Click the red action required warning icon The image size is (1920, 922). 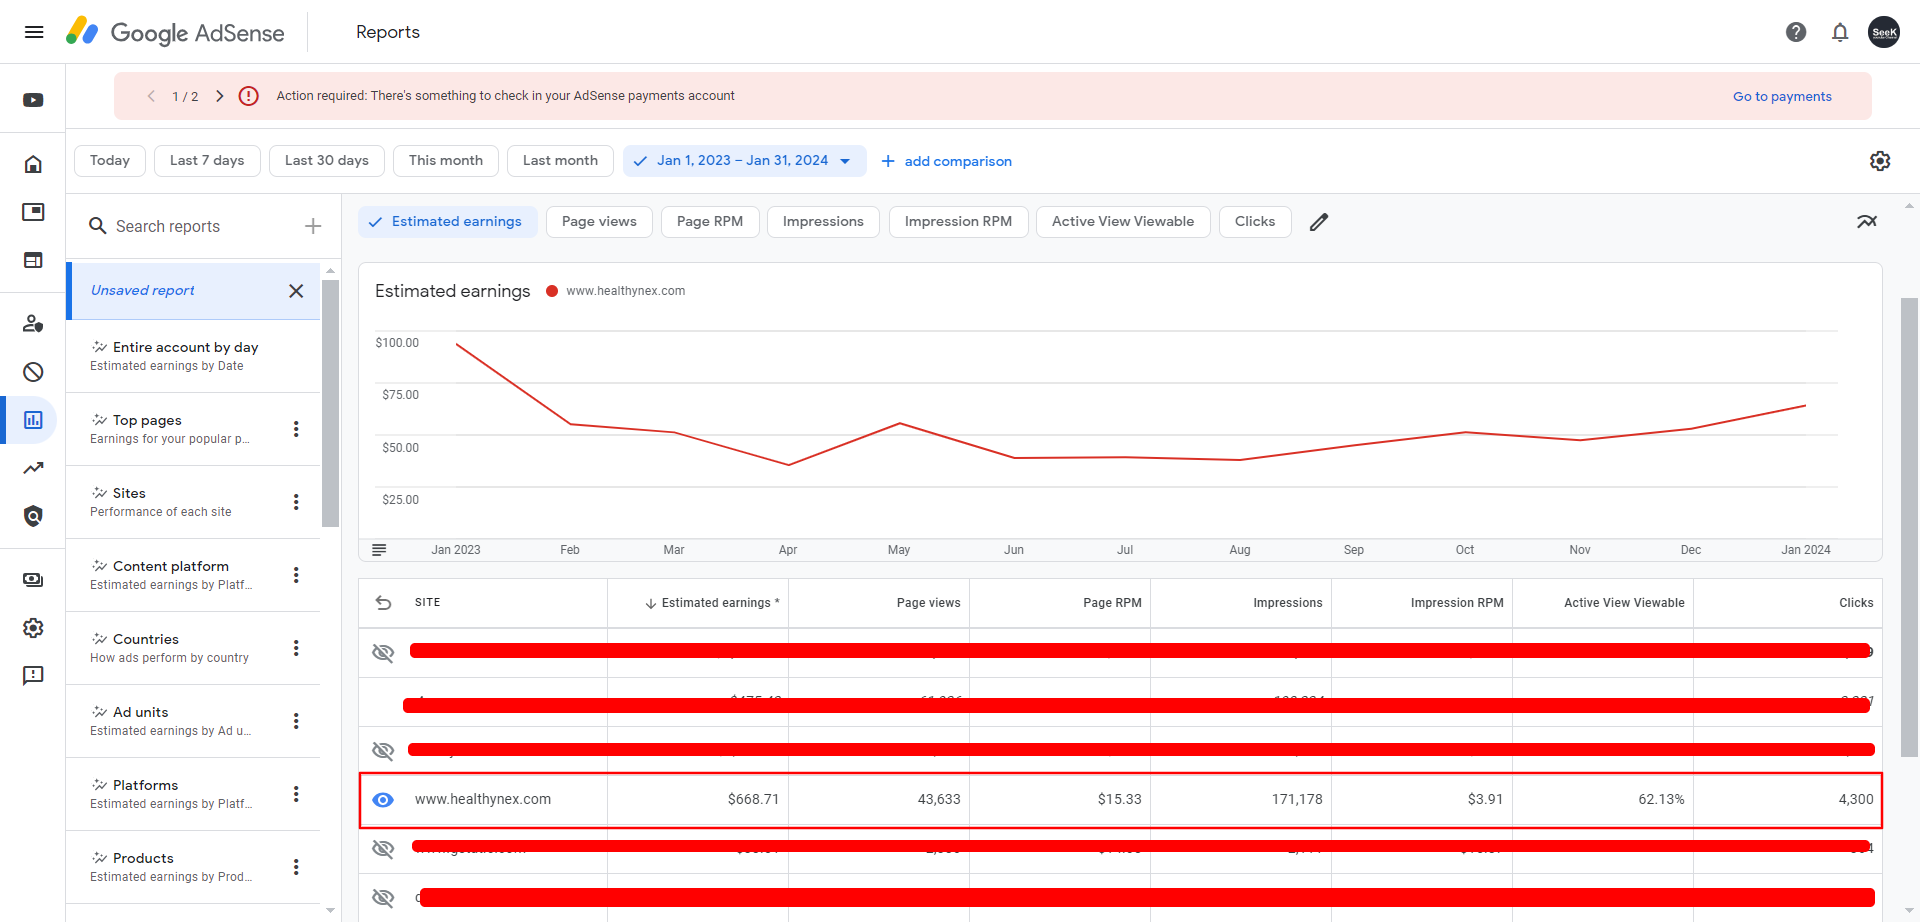[249, 96]
